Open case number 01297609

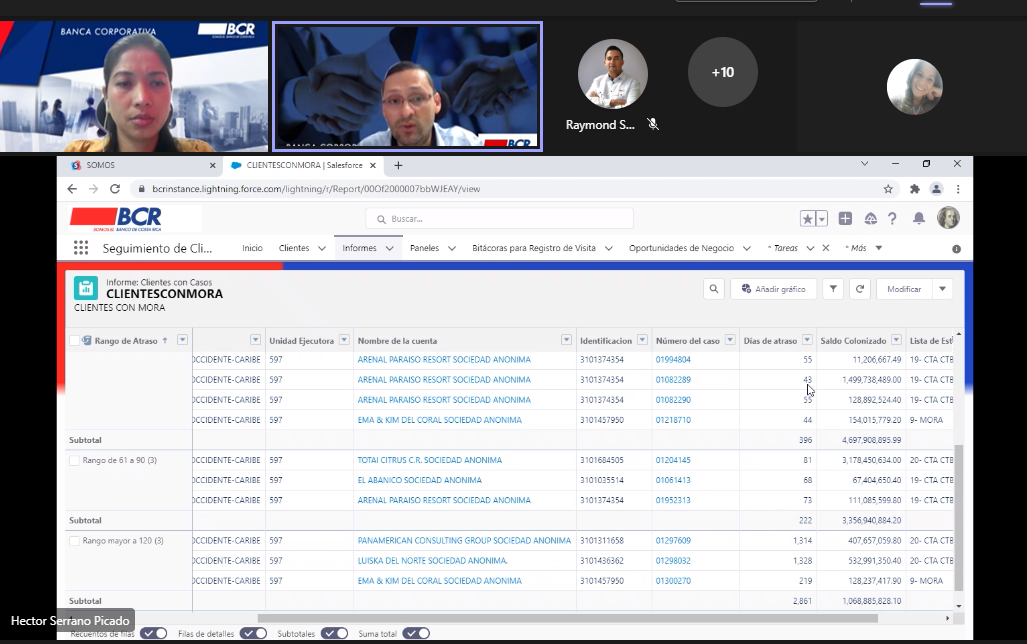point(673,541)
